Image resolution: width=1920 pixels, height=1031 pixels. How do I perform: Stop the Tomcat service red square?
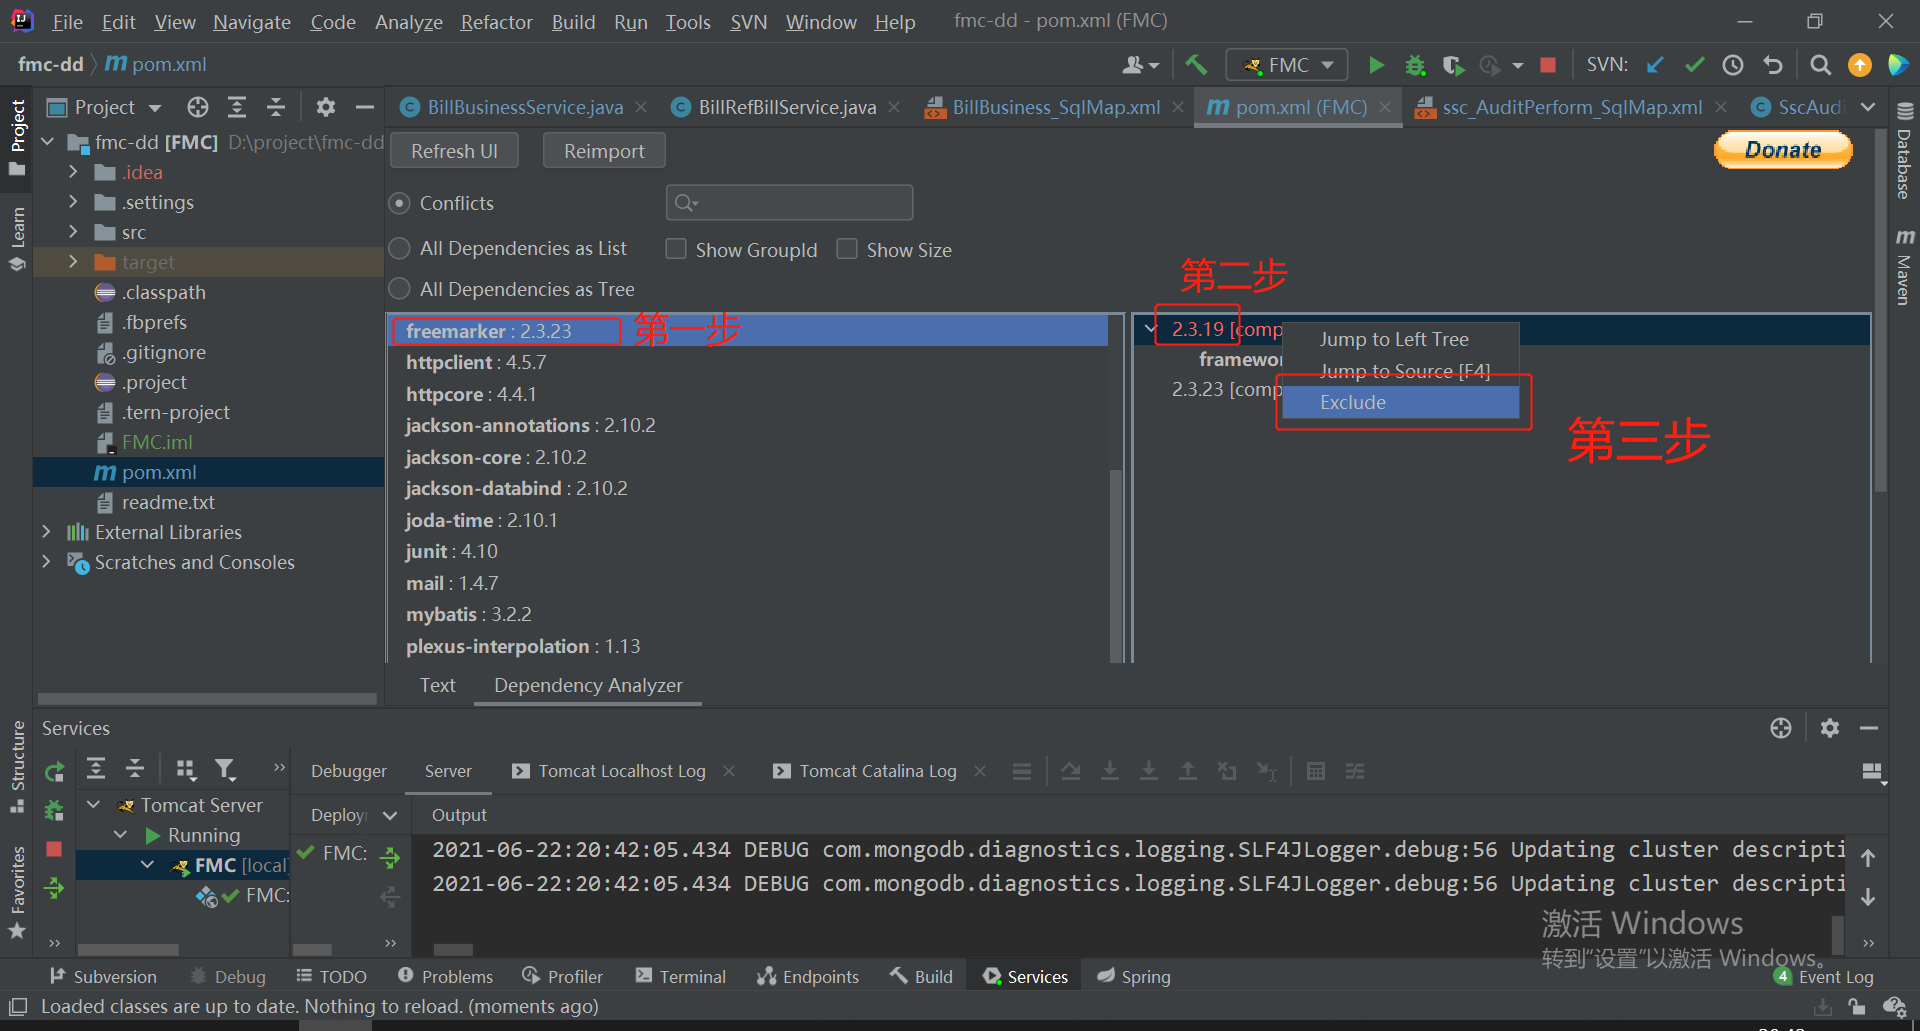click(x=54, y=849)
